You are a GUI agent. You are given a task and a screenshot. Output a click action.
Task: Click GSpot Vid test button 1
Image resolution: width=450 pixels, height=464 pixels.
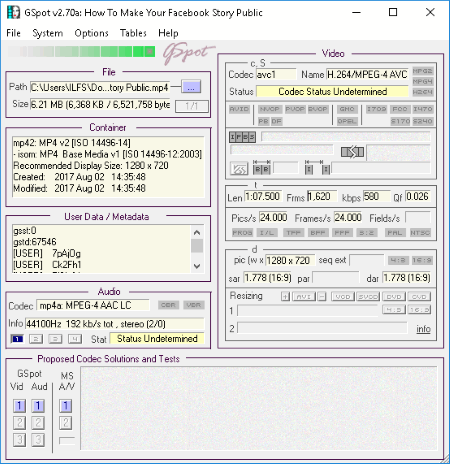pyautogui.click(x=19, y=406)
